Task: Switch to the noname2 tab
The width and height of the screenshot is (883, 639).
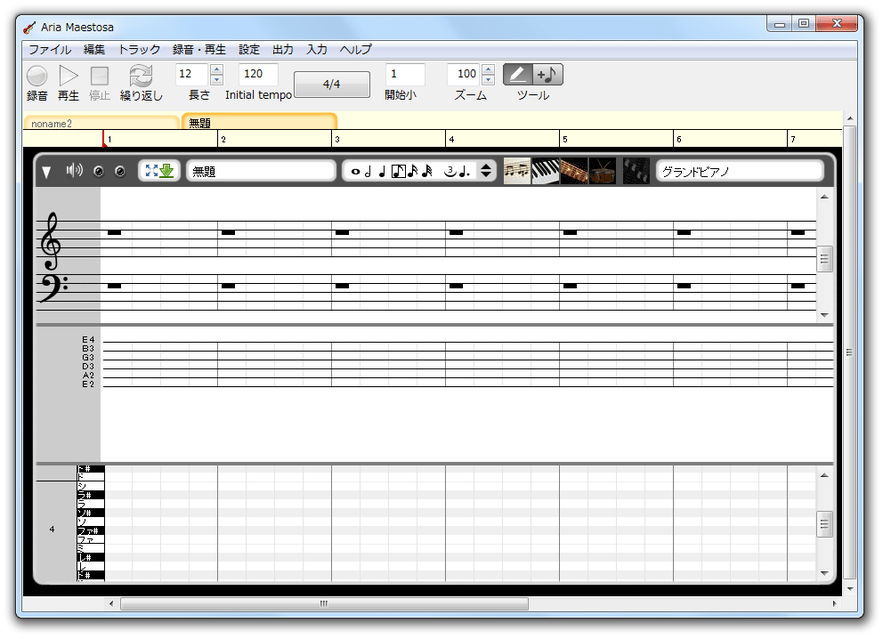Action: [x=101, y=123]
